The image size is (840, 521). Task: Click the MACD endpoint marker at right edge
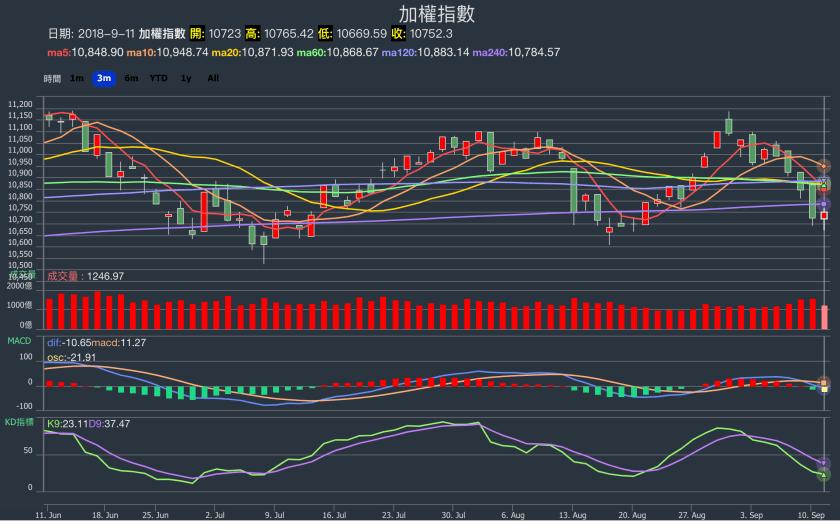pos(825,382)
